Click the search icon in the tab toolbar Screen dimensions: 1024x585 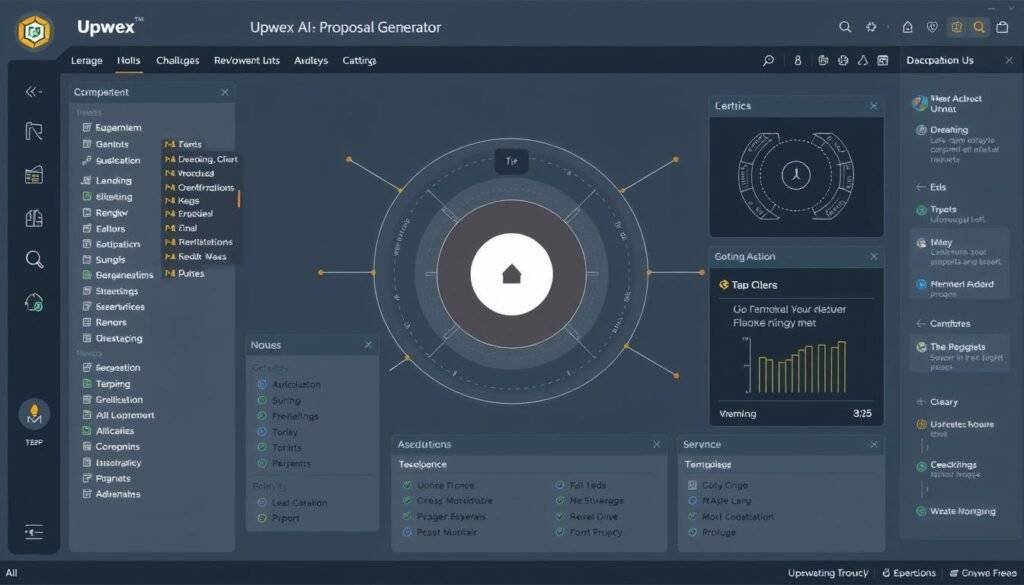click(769, 60)
